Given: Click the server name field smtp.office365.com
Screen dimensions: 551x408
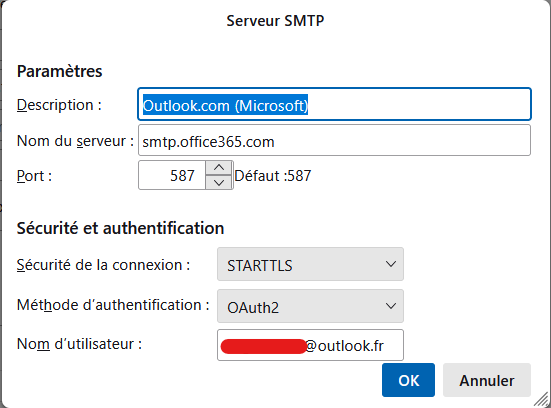Looking at the screenshot, I should pos(334,140).
